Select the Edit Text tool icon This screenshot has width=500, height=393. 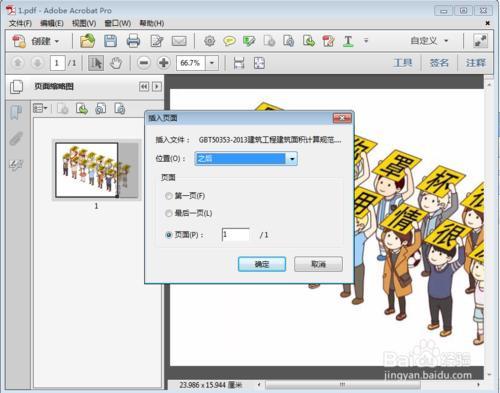[348, 41]
